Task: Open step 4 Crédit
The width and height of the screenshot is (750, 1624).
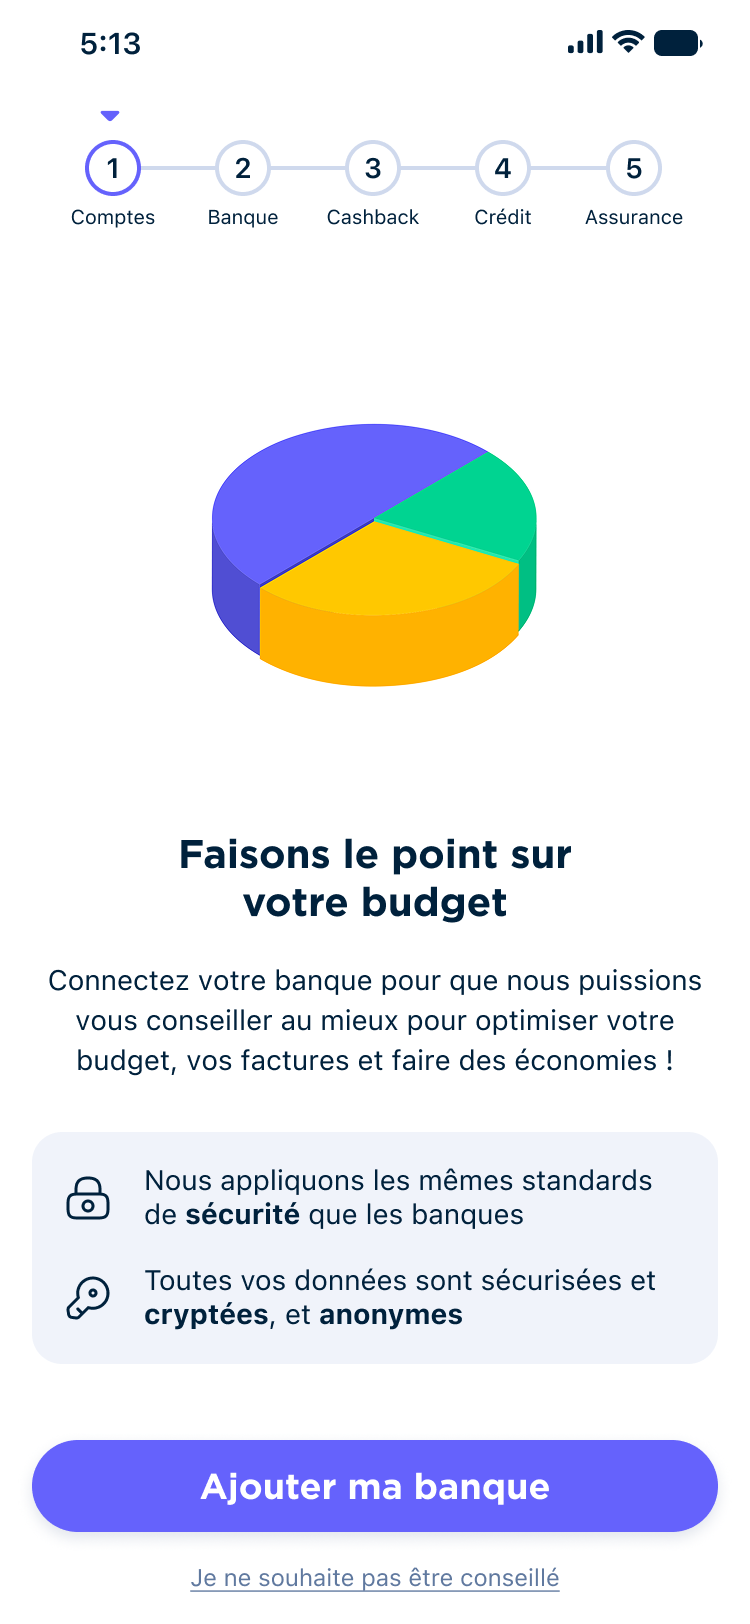Action: (503, 168)
